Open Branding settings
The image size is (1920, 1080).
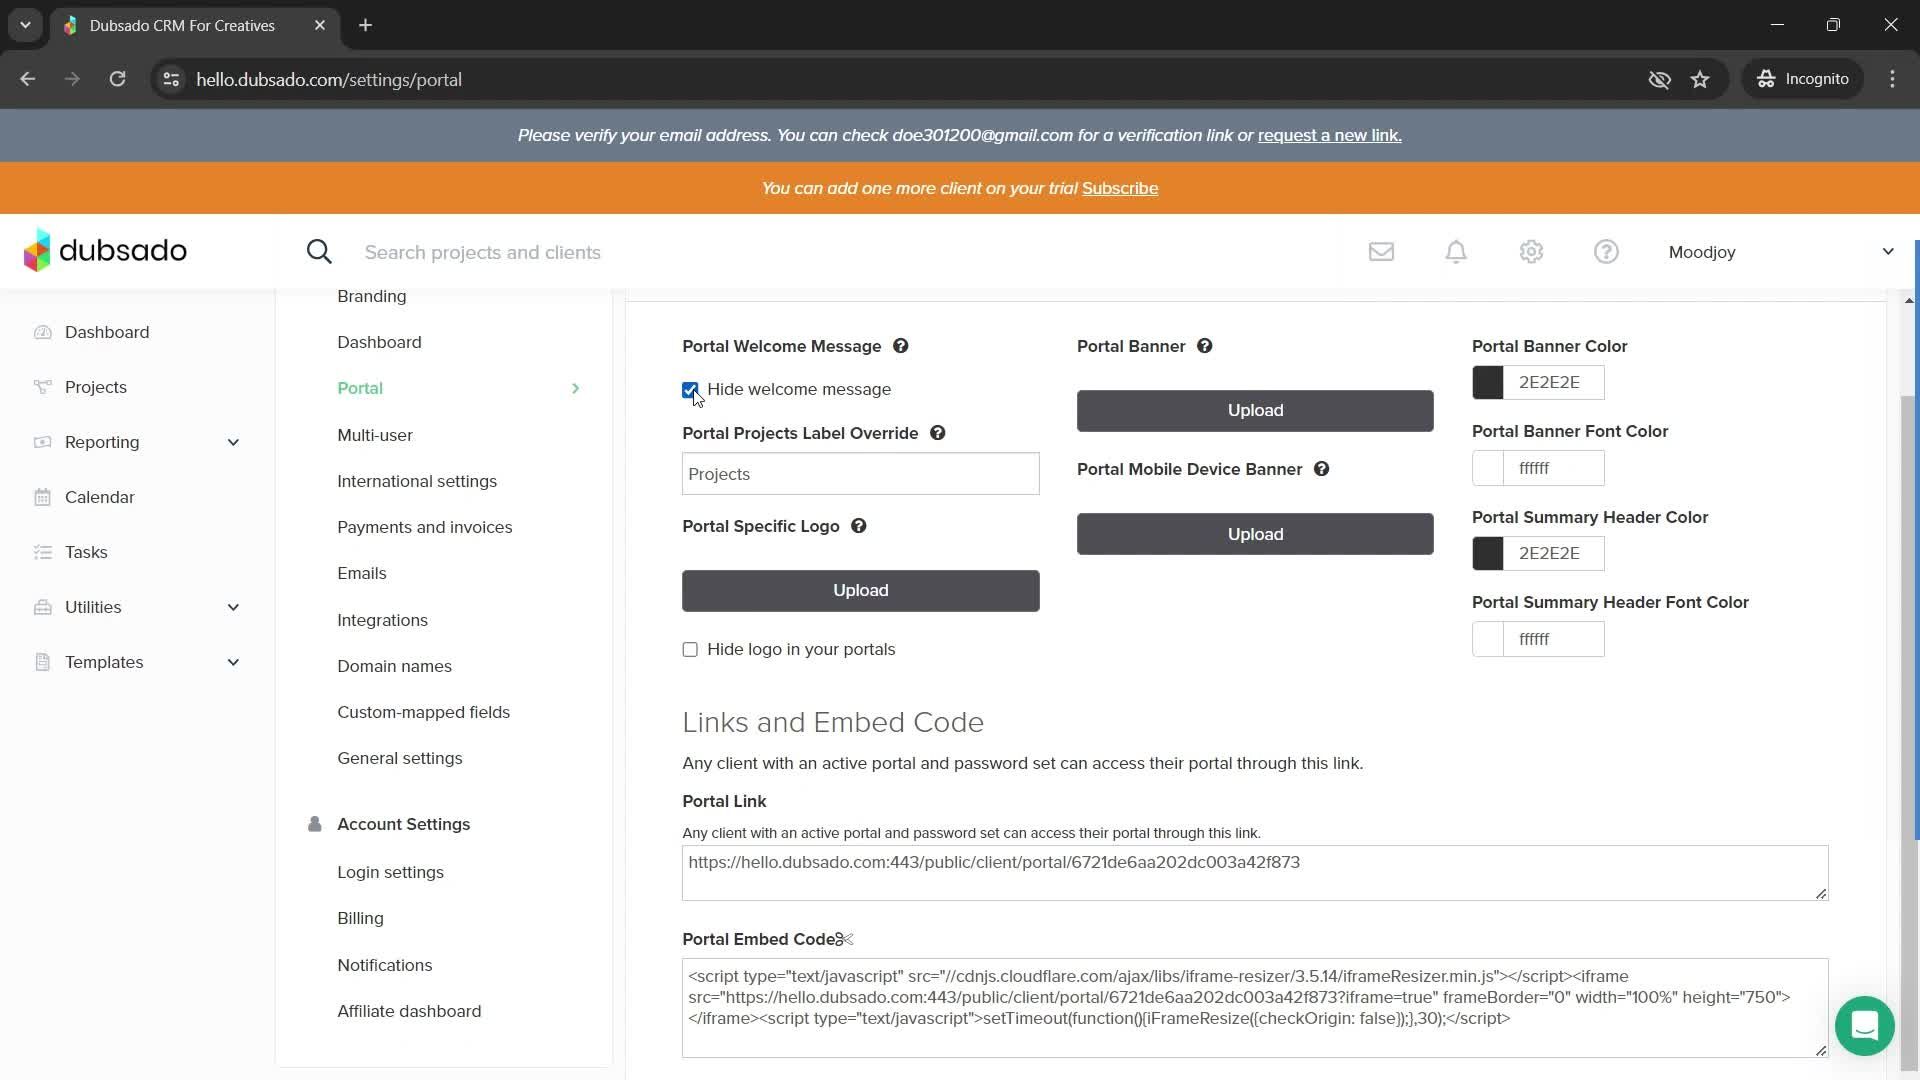tap(372, 296)
